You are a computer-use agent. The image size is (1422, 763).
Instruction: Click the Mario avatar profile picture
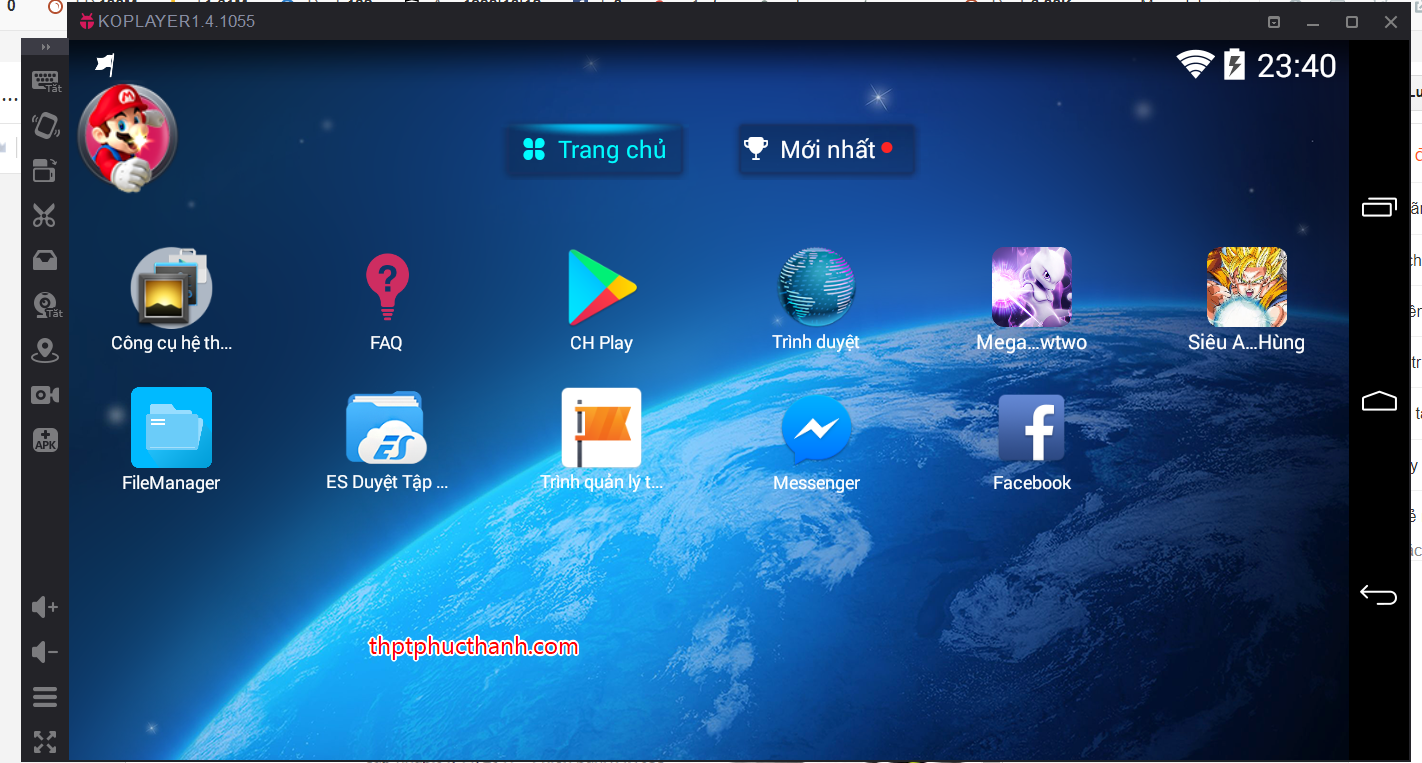coord(127,137)
